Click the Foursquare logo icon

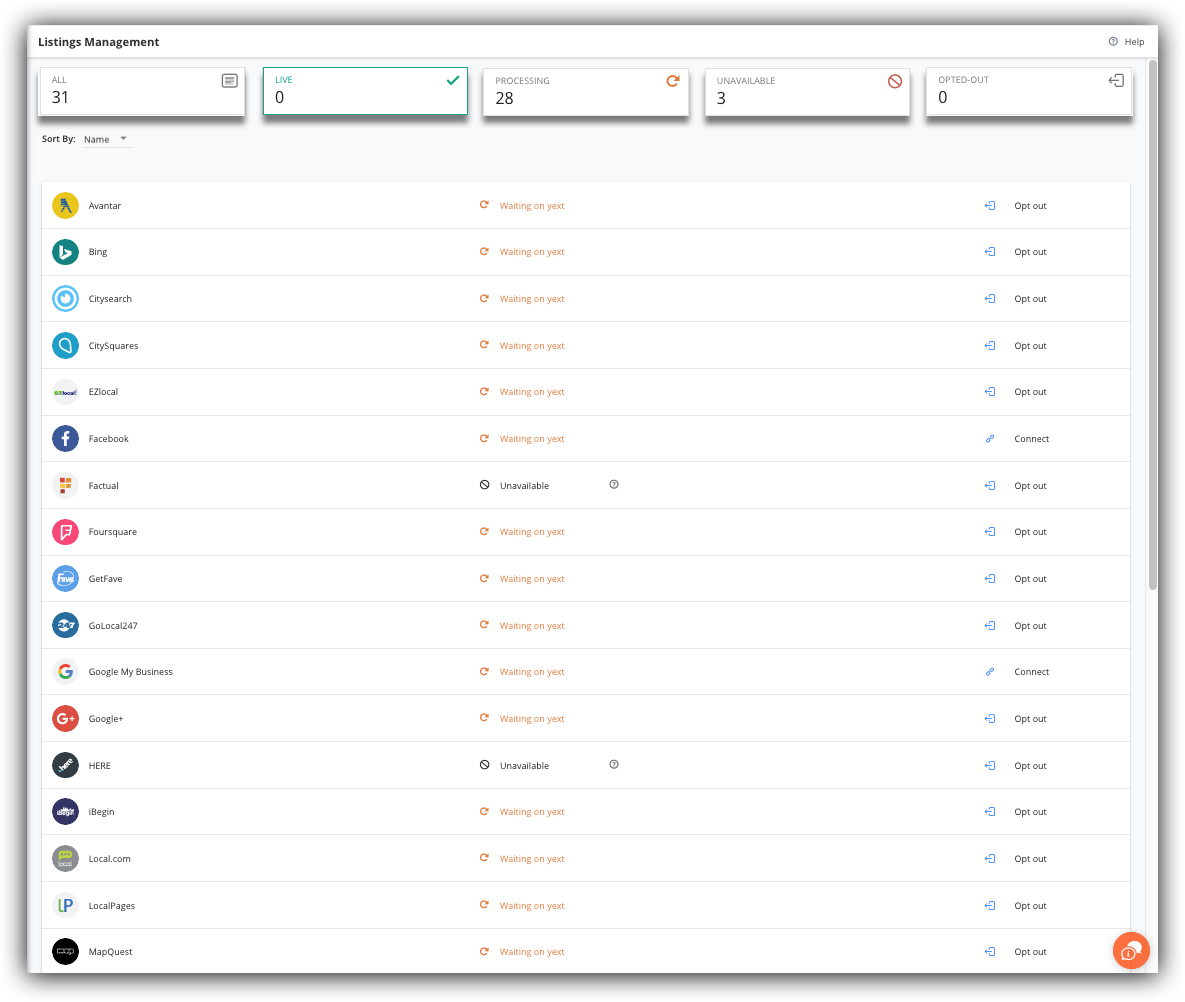(x=65, y=532)
